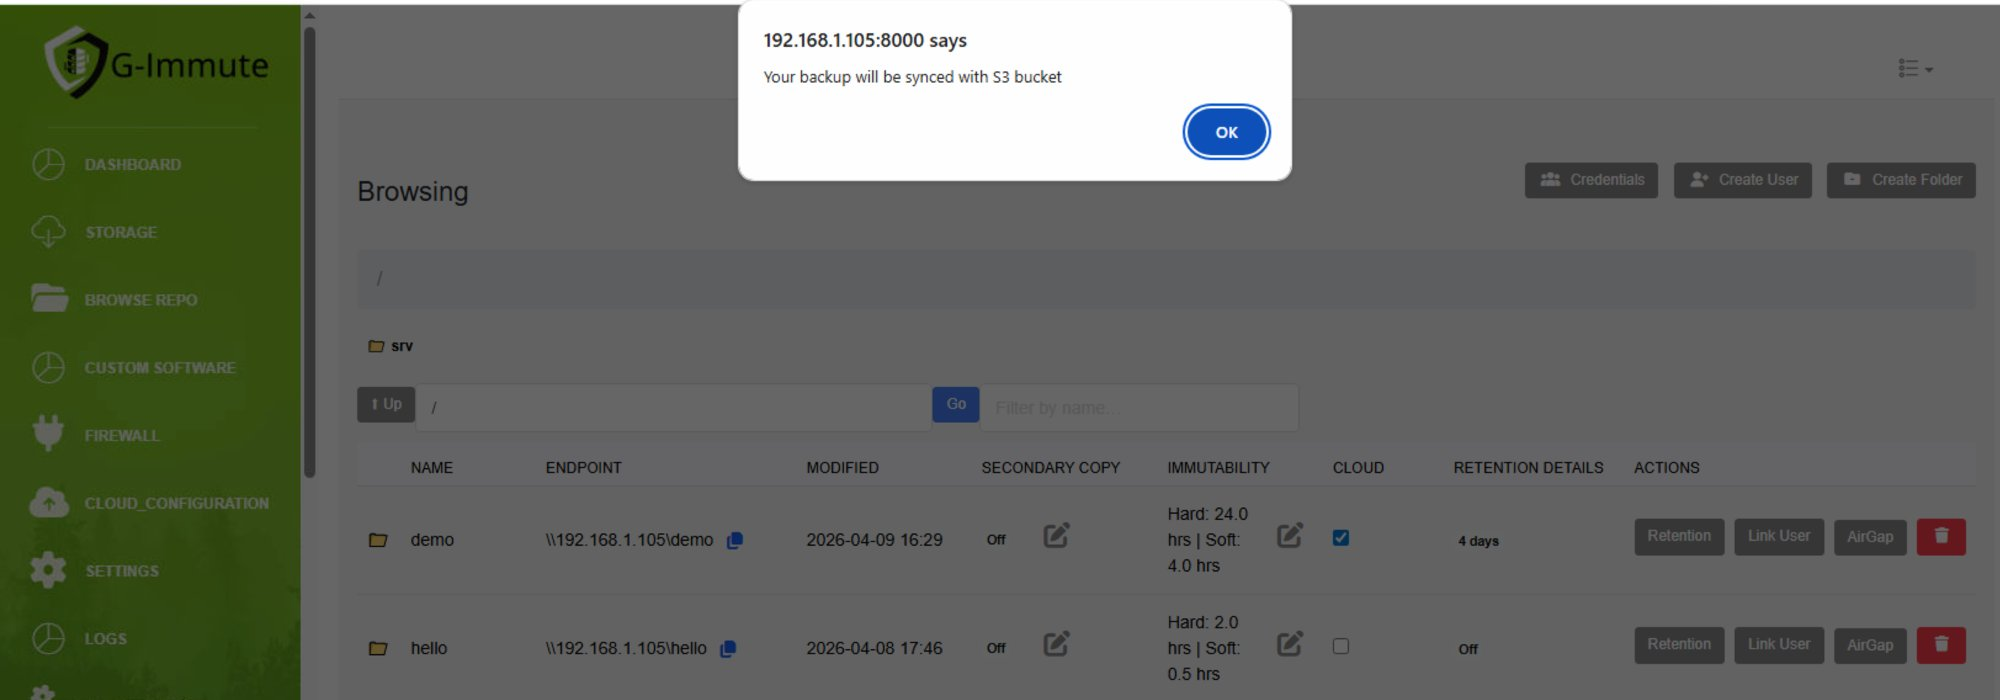Screen dimensions: 2000x700
Task: Click Retention button for hello
Action: click(1679, 645)
